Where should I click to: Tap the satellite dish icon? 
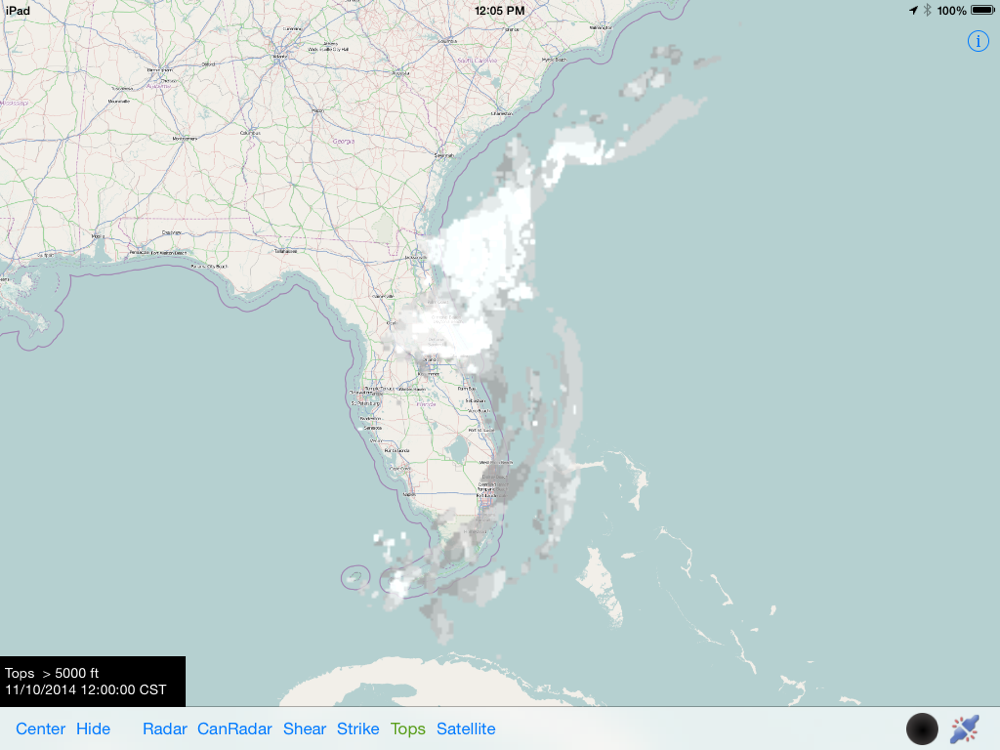click(964, 729)
